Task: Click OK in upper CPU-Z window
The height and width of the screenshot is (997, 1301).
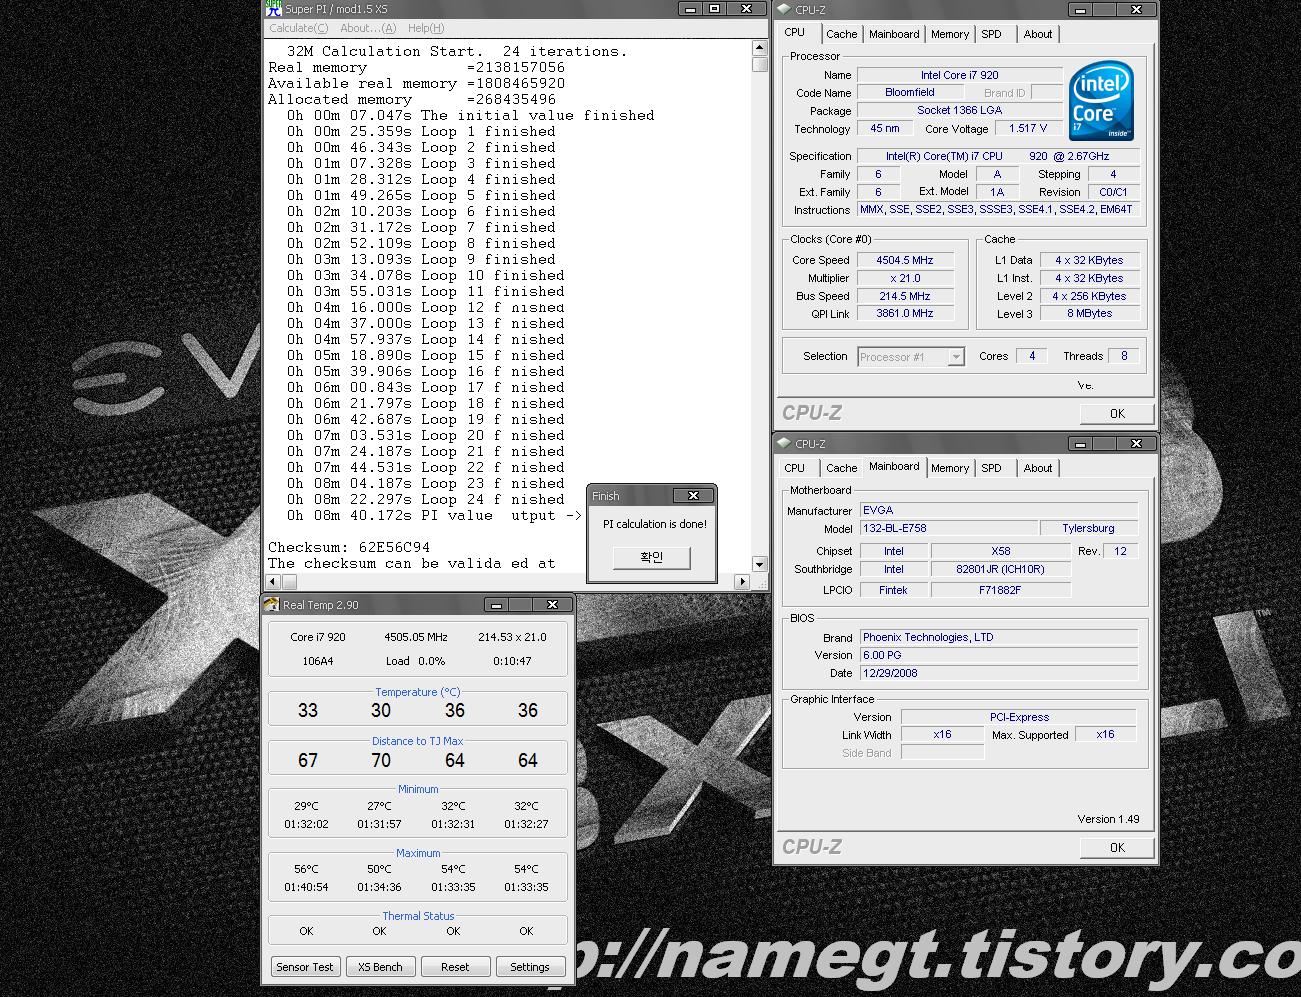Action: coord(1117,413)
